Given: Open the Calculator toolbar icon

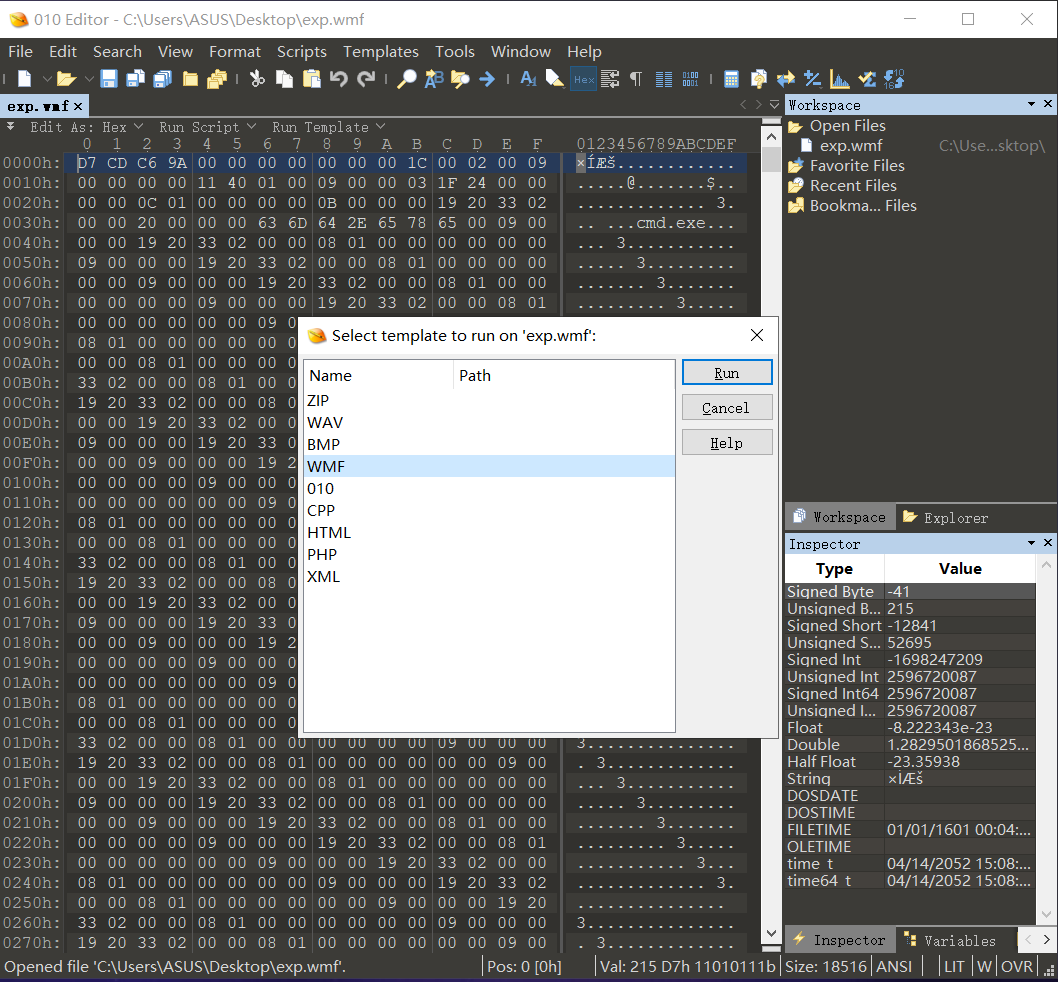Looking at the screenshot, I should (731, 79).
